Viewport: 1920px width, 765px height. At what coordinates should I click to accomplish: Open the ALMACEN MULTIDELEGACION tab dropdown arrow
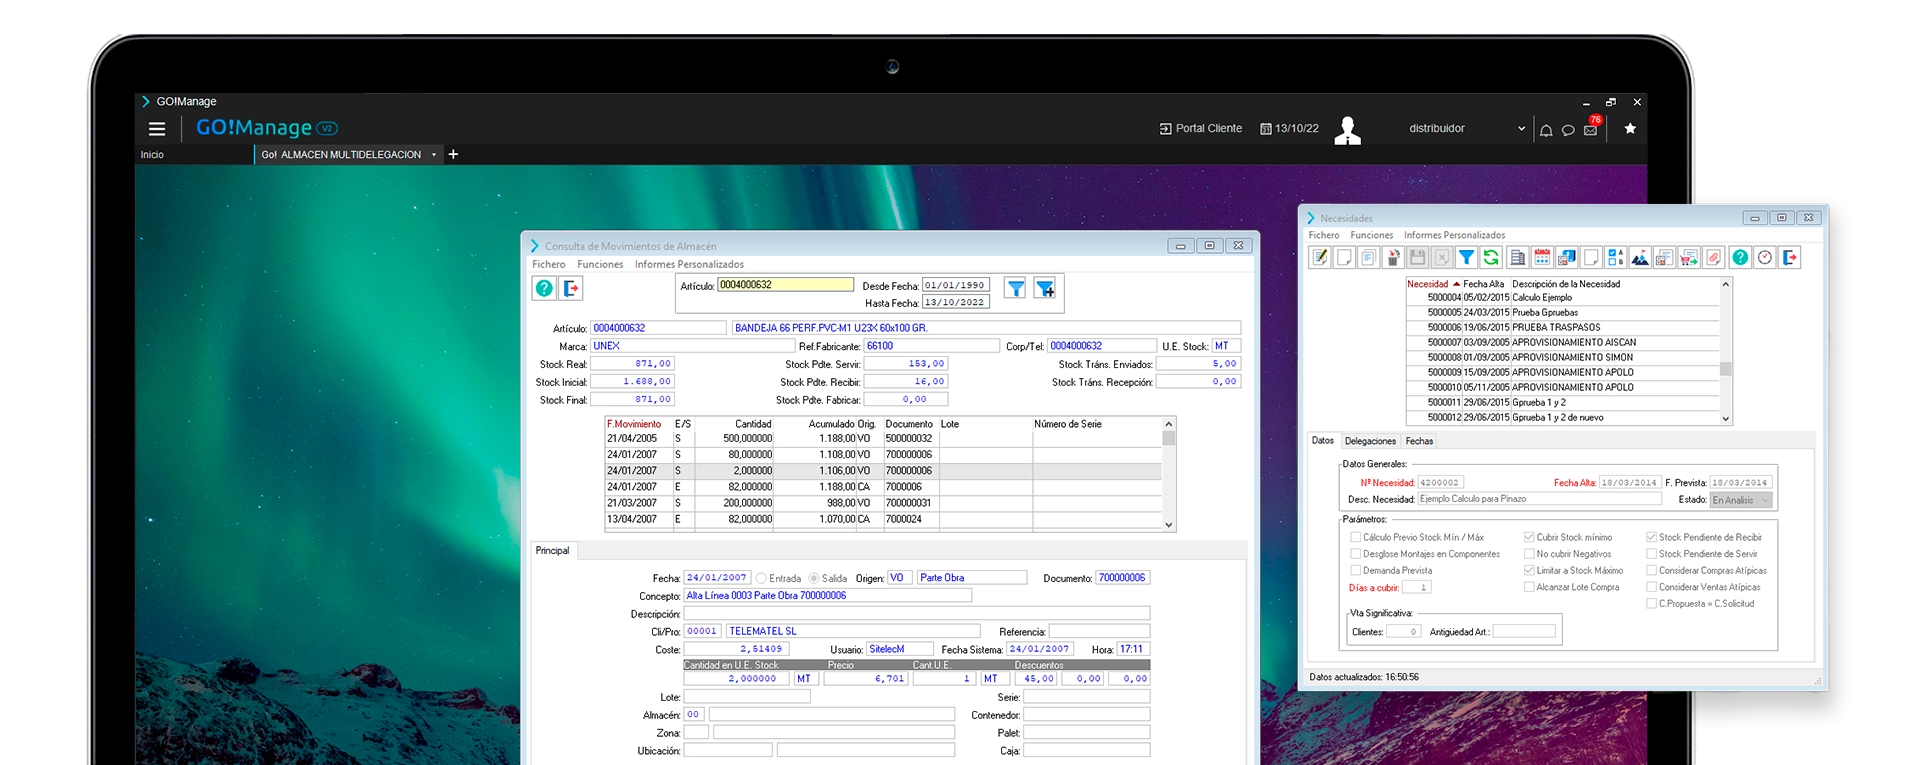434,155
